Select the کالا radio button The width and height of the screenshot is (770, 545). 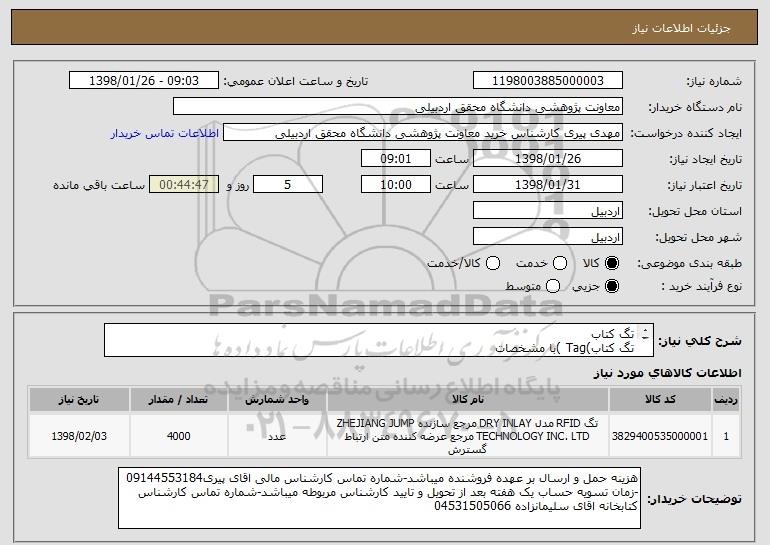[612, 263]
